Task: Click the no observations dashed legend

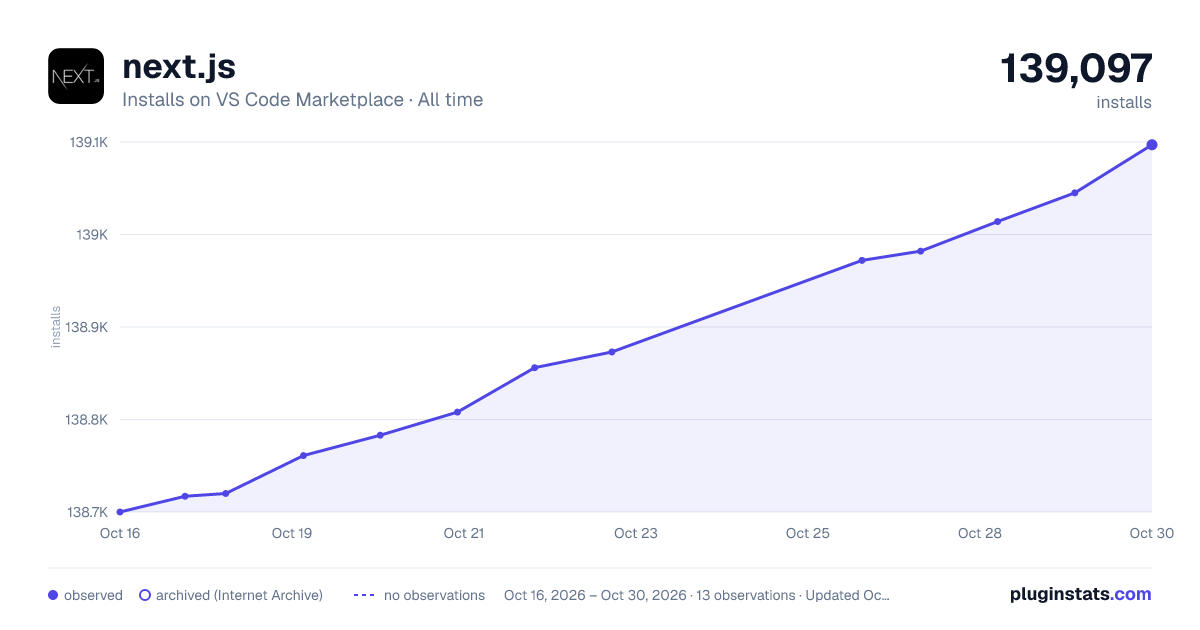Action: pyautogui.click(x=363, y=595)
